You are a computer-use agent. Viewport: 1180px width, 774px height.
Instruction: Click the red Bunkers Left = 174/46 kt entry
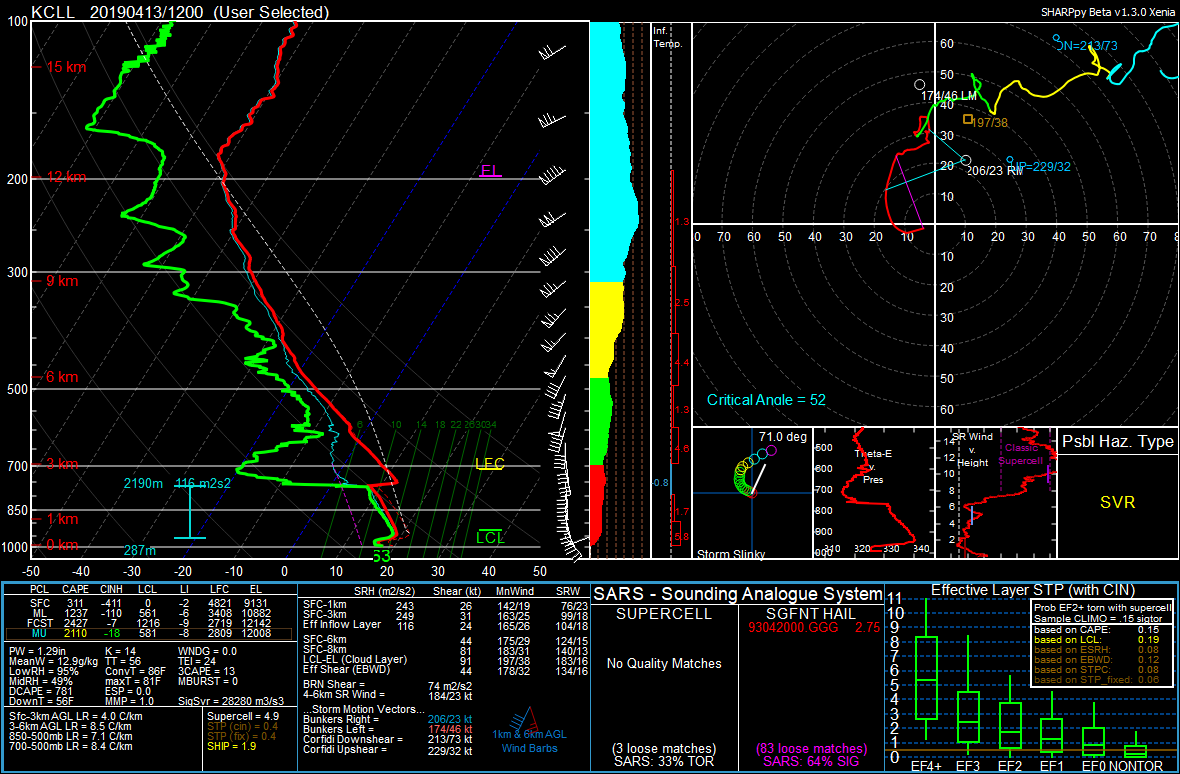(387, 730)
